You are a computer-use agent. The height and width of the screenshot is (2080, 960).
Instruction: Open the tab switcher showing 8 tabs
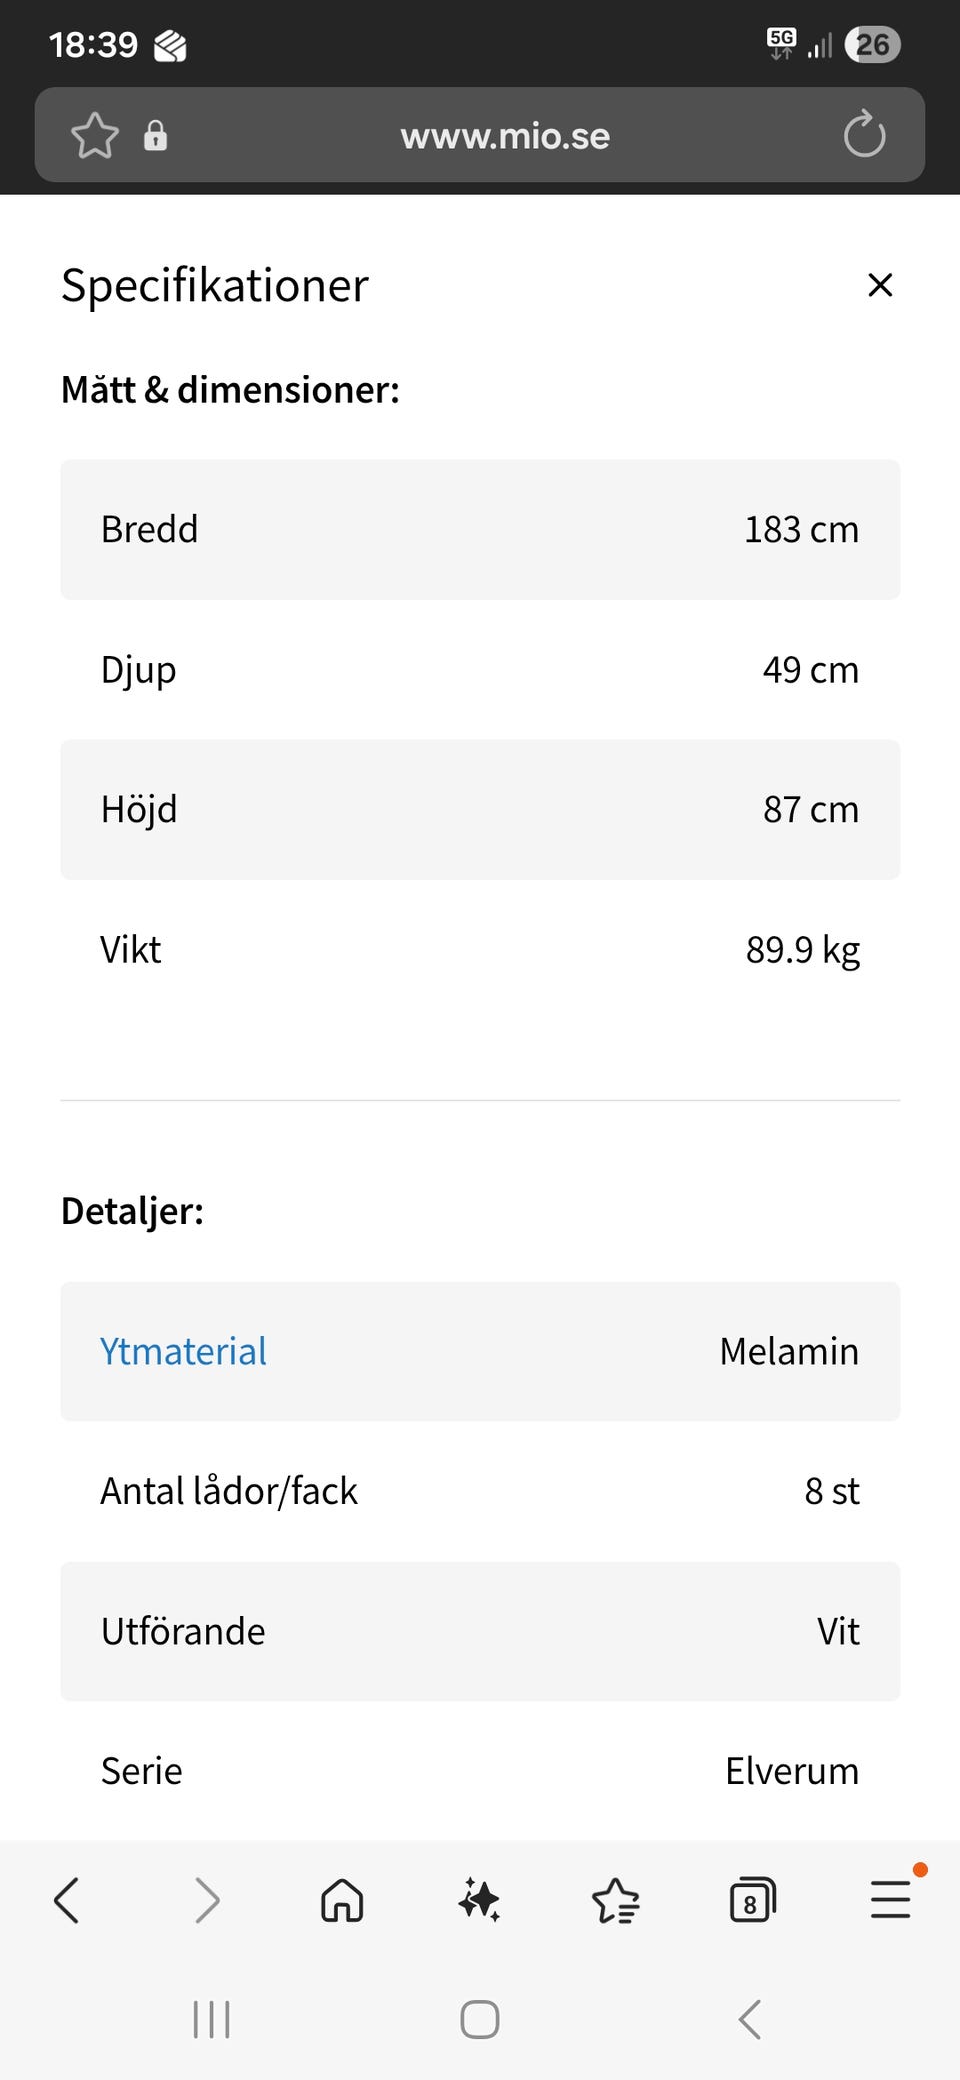(752, 1900)
